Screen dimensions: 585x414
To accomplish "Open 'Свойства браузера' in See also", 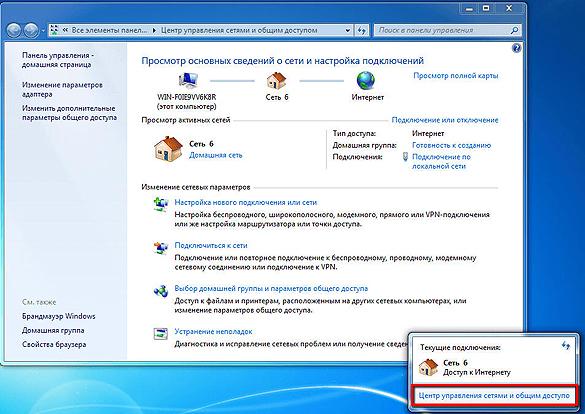I will click(x=54, y=345).
